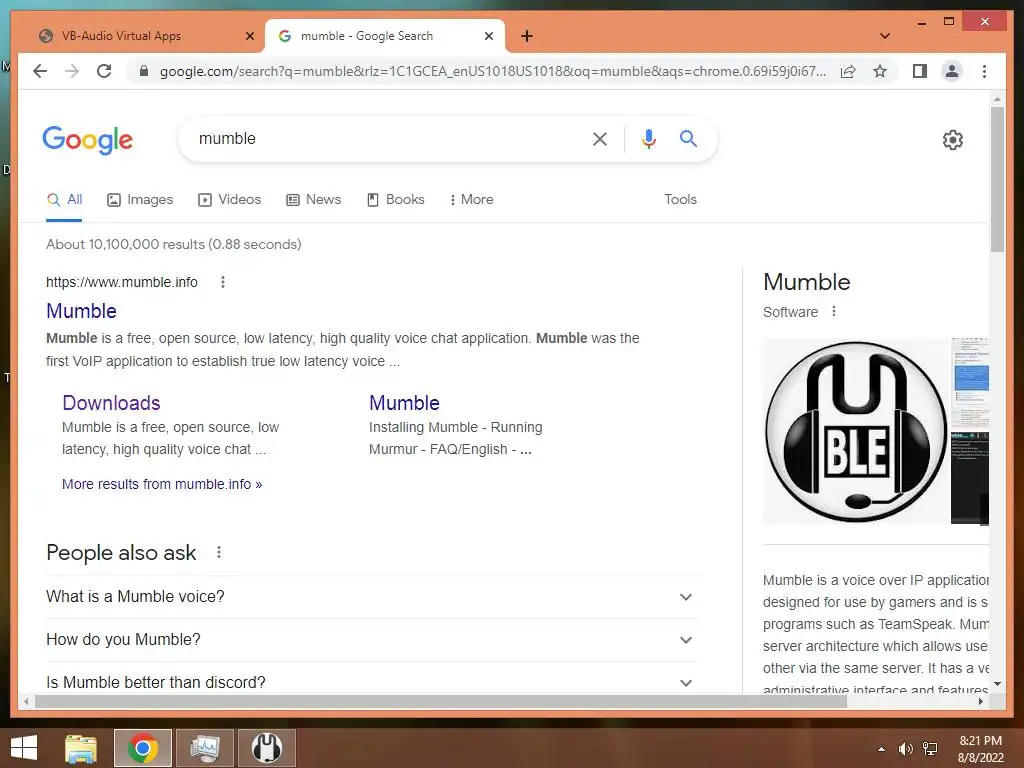Switch to Images results
Screen dimensions: 1024x768
click(140, 200)
